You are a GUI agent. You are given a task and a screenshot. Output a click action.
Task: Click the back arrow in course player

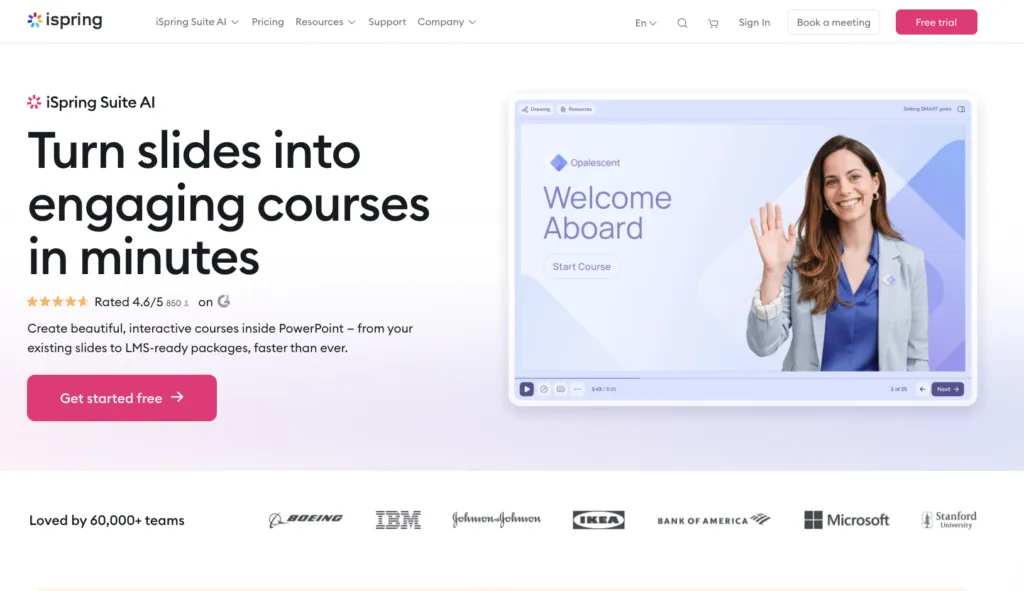pyautogui.click(x=922, y=389)
